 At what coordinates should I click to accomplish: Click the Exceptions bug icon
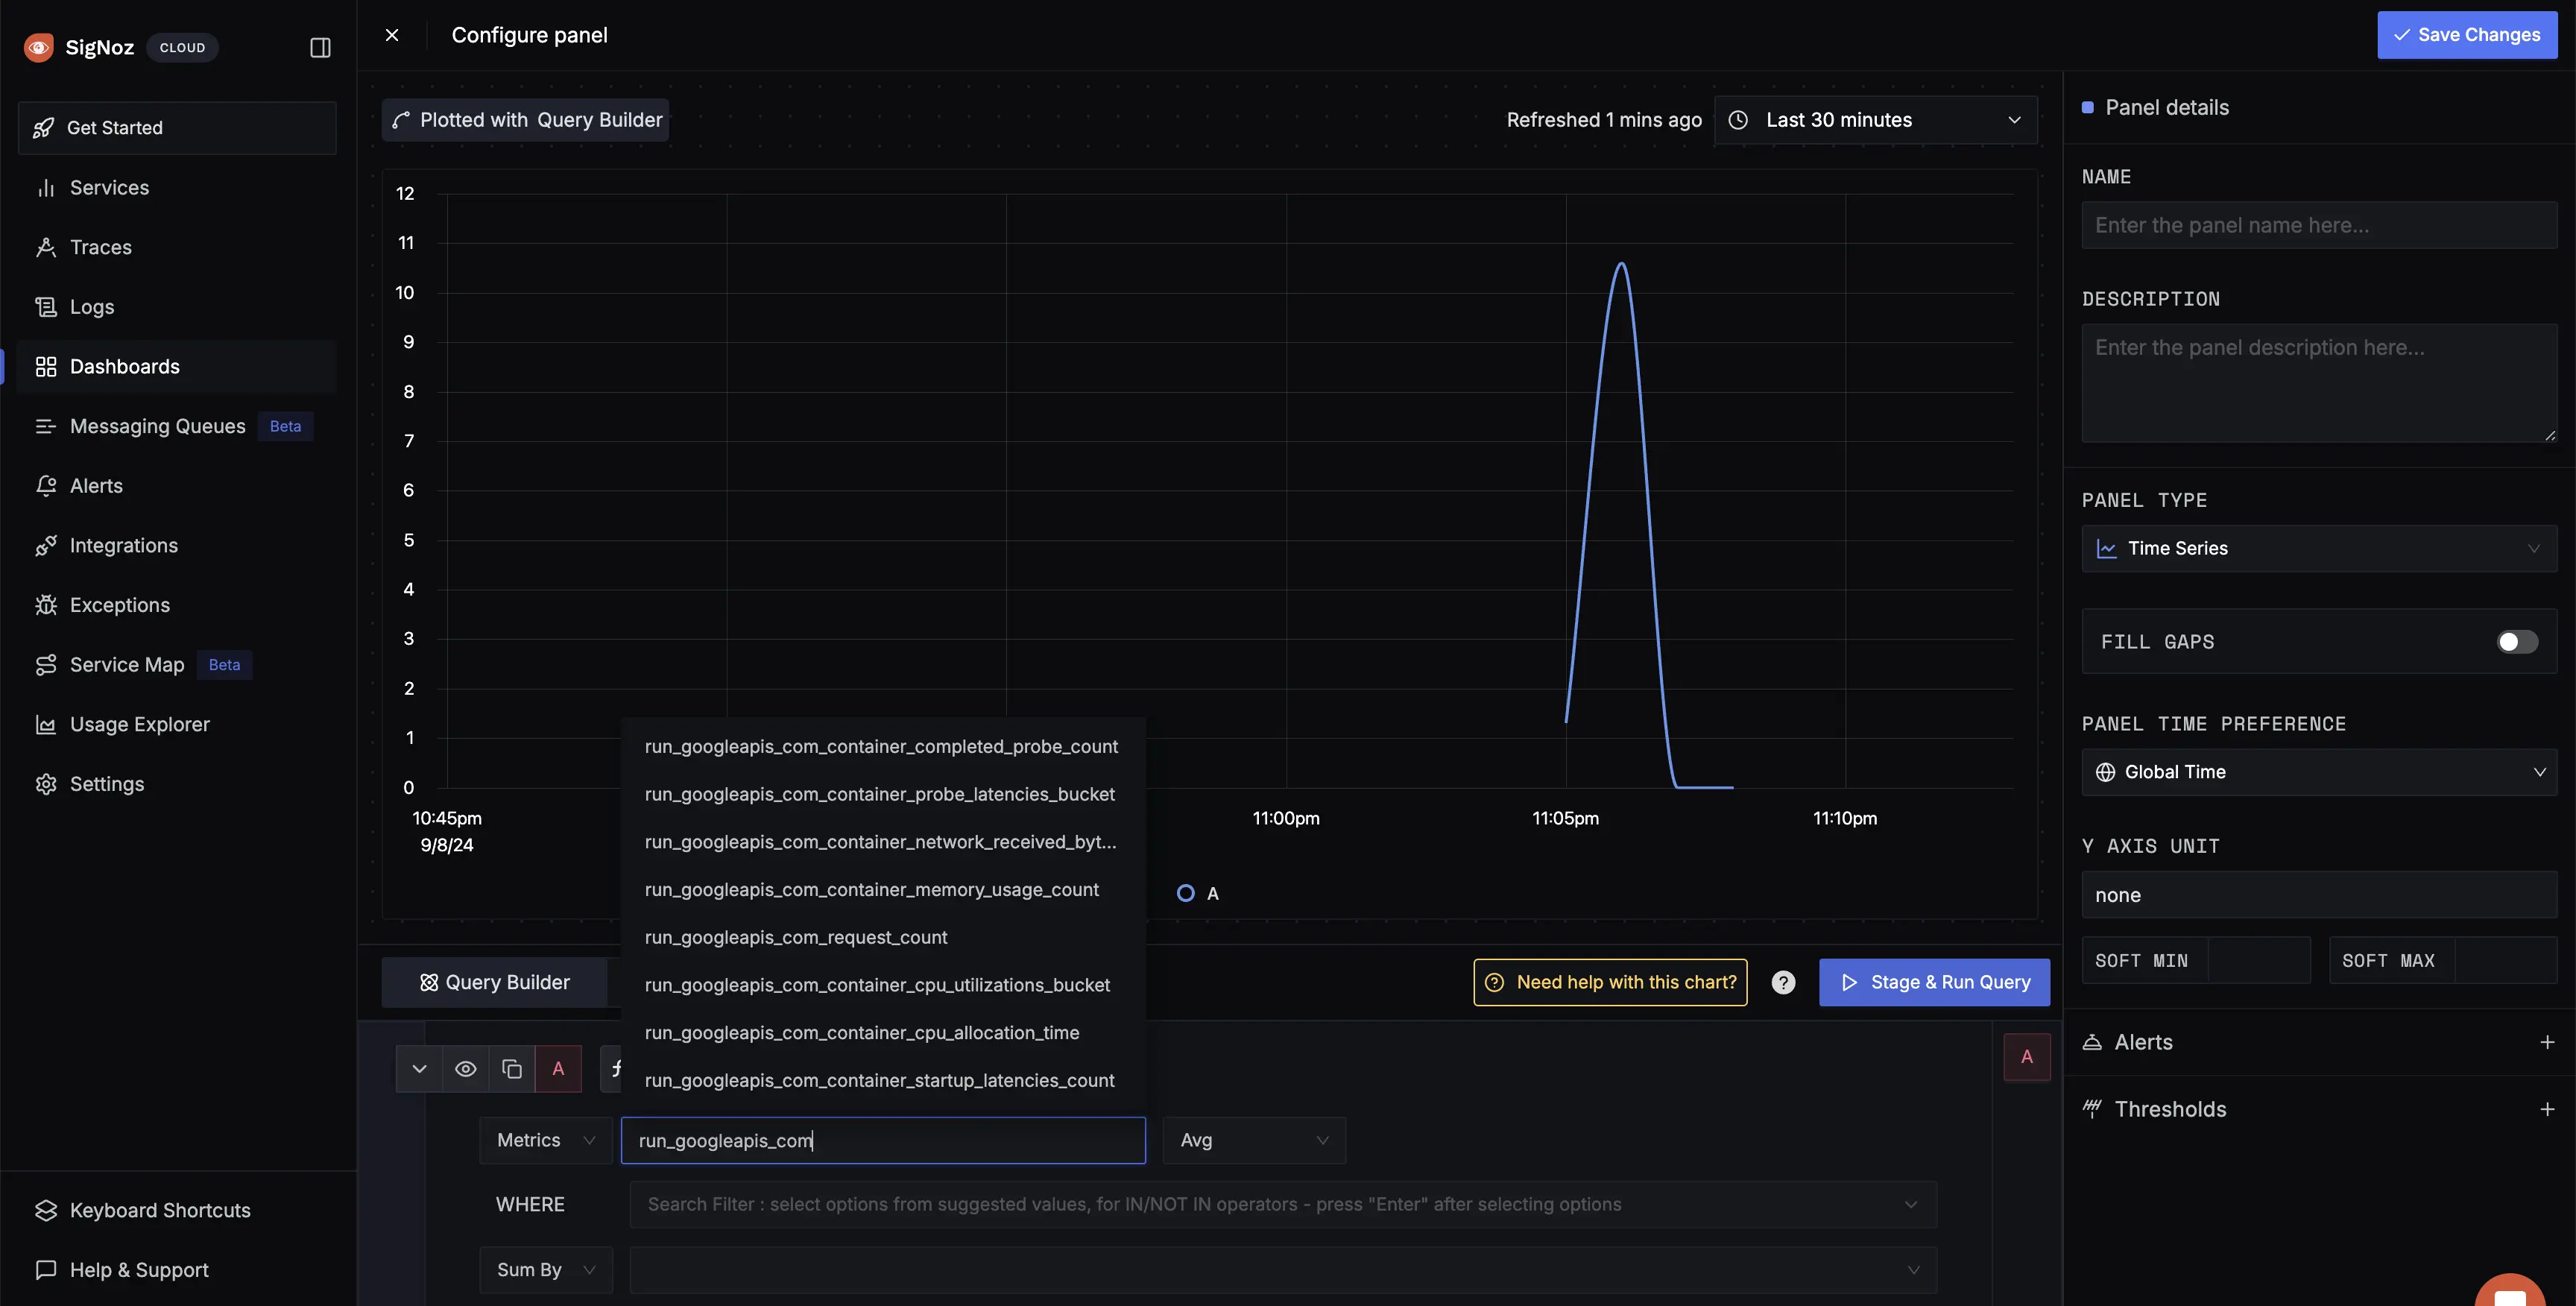click(46, 605)
